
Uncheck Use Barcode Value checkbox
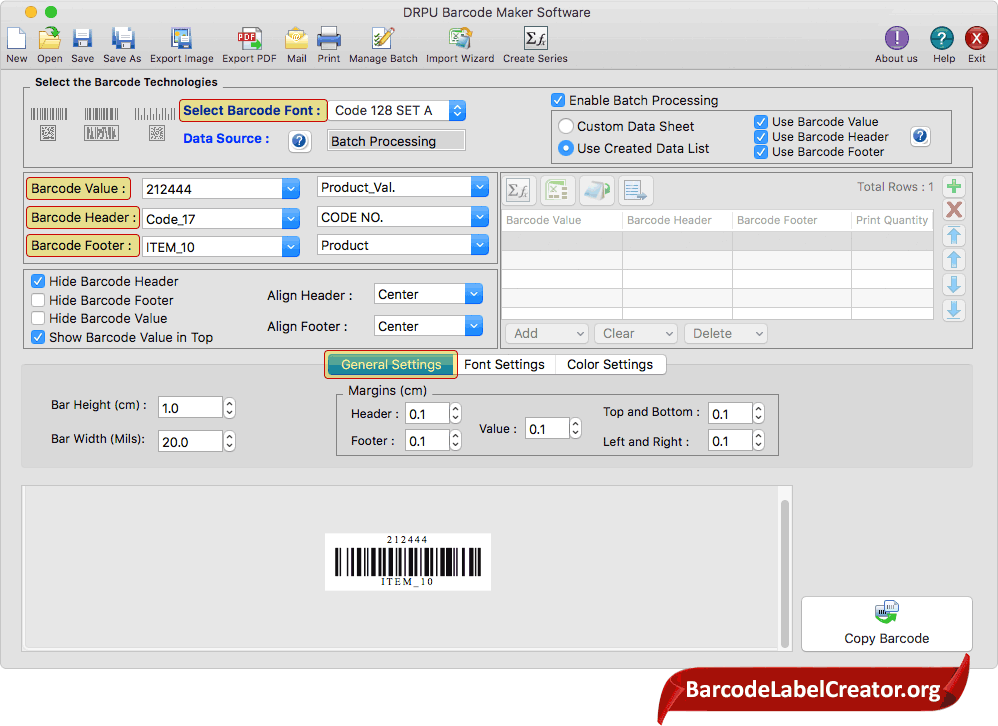point(761,122)
